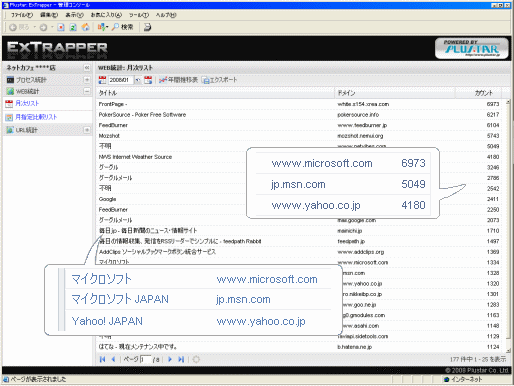This screenshot has height=386, width=514.
Task: Click the Plustar powered-by logo
Action: (x=472, y=49)
